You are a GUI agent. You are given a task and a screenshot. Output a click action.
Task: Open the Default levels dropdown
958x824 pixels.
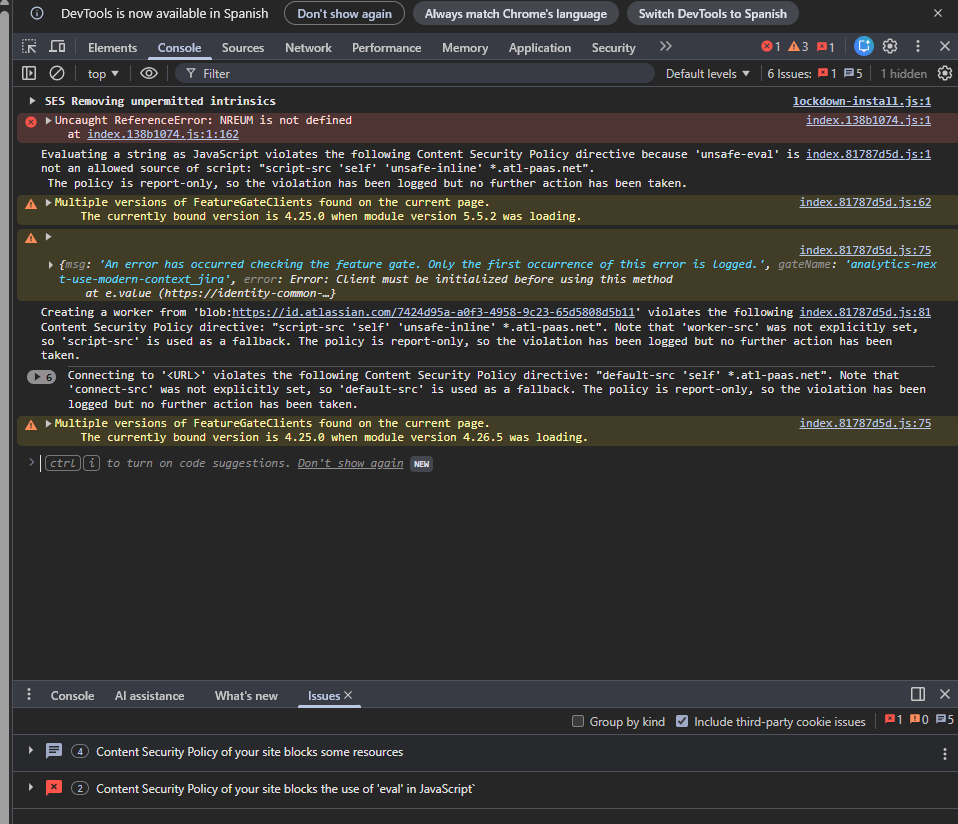click(x=708, y=73)
